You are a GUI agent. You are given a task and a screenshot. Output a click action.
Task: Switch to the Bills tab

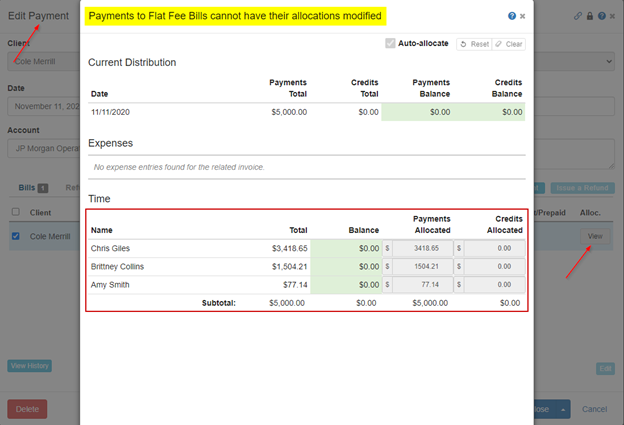pos(33,187)
